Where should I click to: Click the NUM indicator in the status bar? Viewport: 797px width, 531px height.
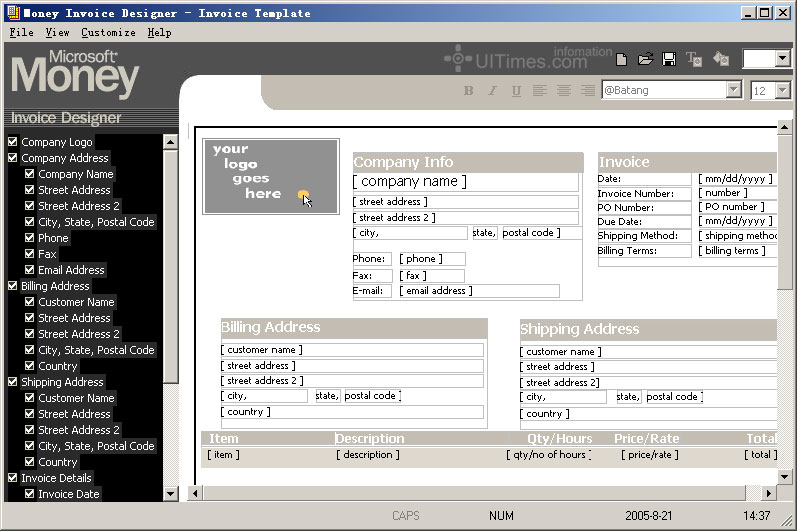501,516
